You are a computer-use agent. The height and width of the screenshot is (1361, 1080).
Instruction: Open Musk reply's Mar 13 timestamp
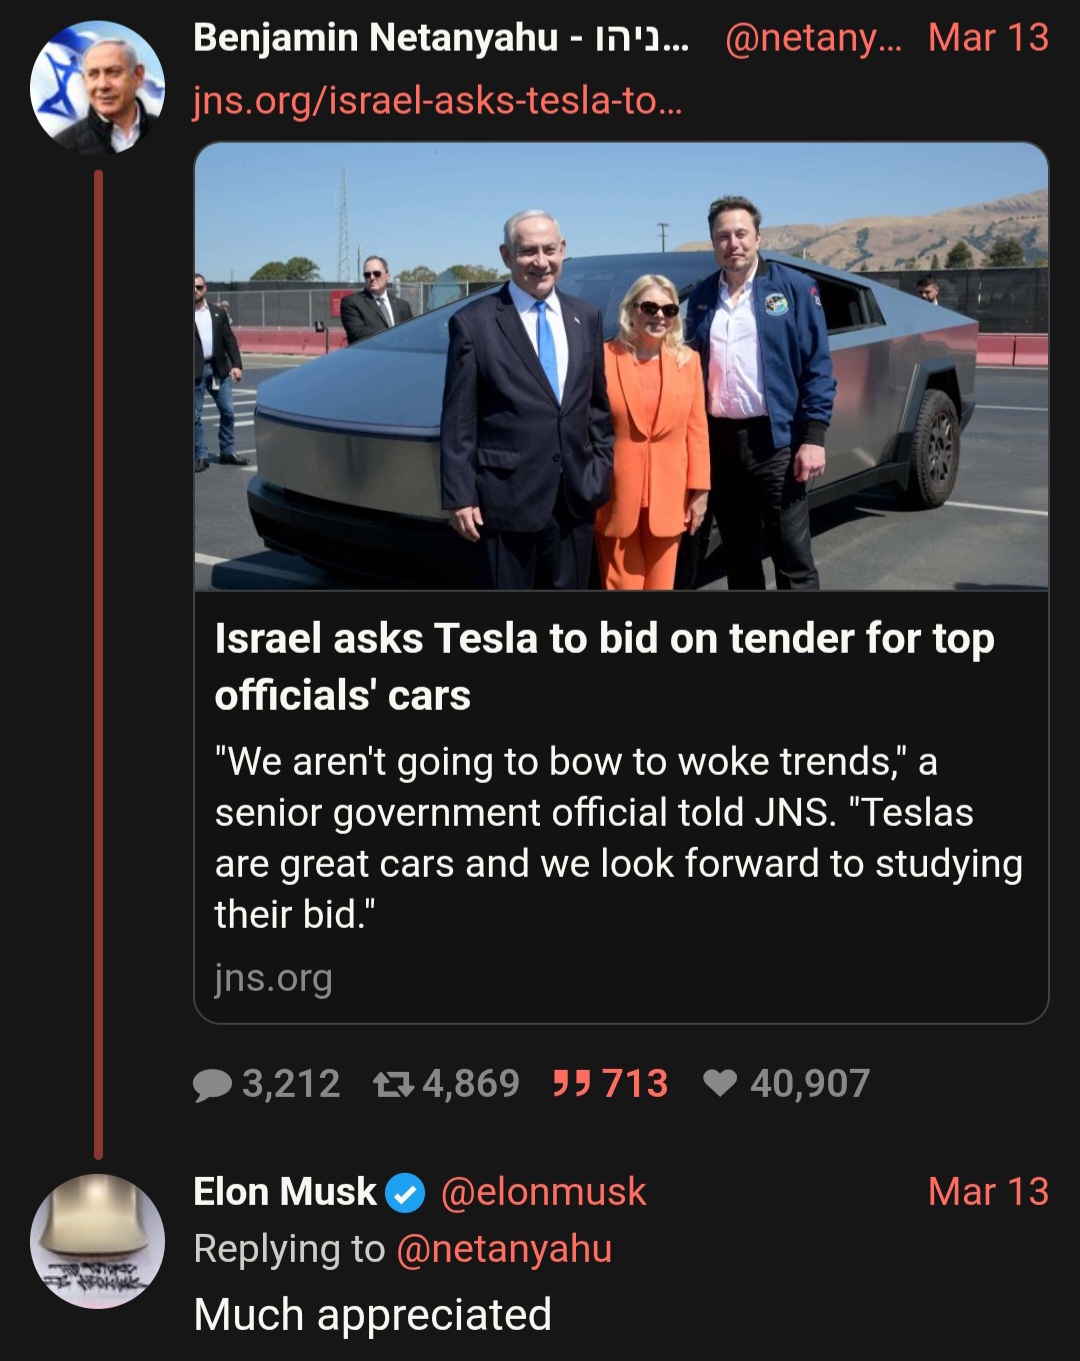988,1192
